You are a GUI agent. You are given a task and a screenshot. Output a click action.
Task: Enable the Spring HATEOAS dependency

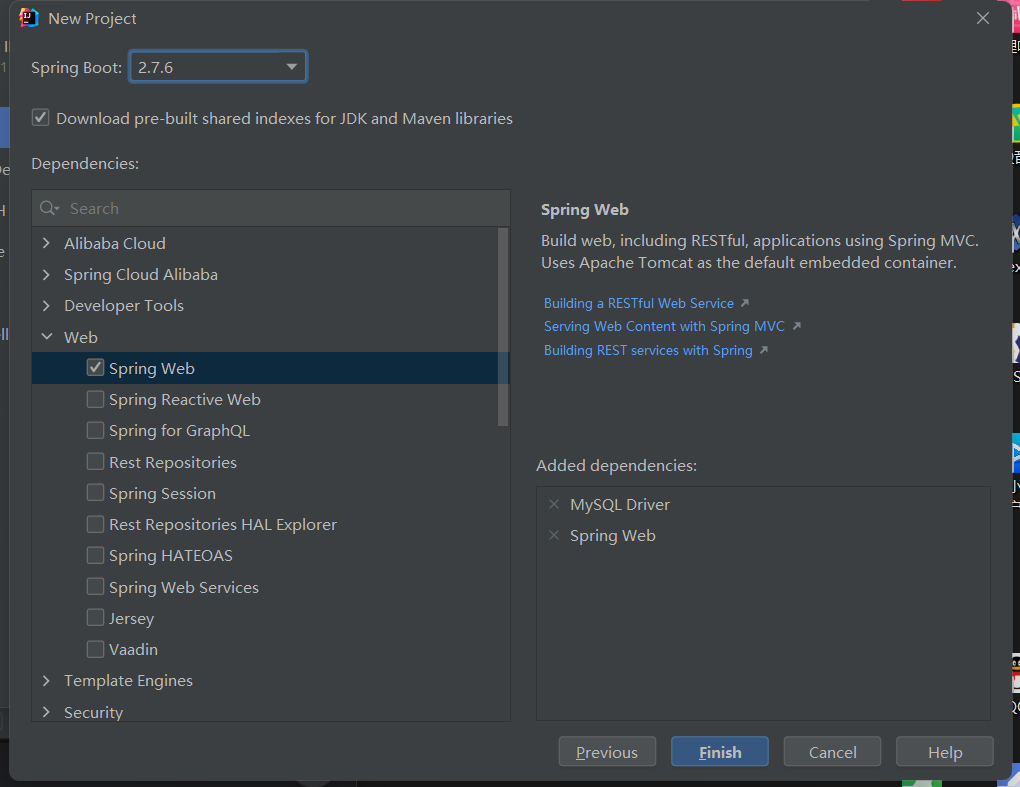point(95,555)
